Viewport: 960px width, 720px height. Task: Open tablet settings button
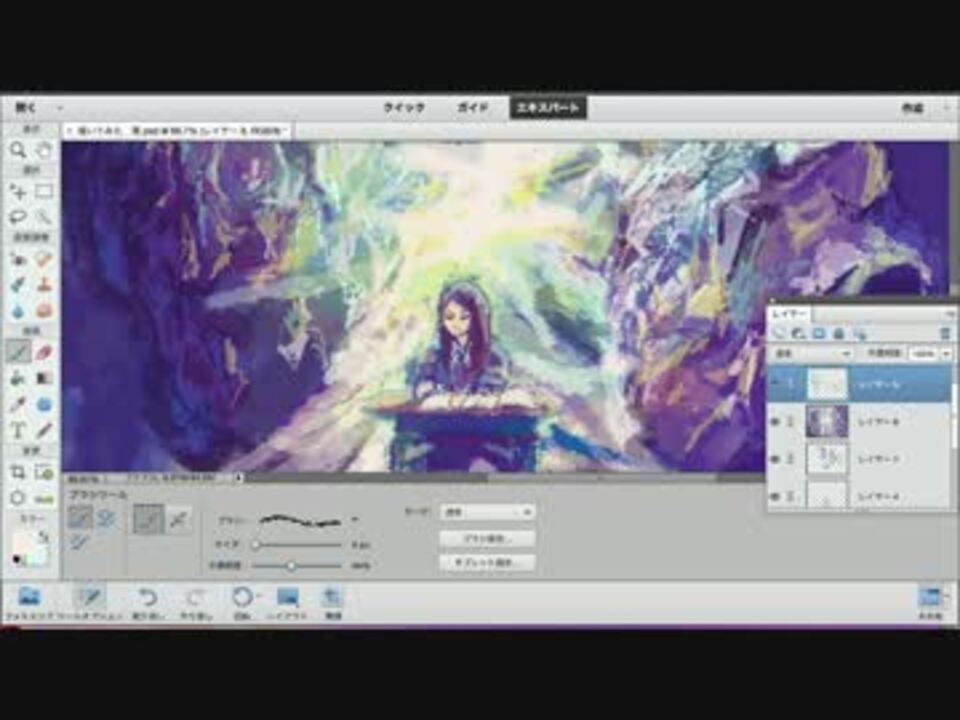487,562
